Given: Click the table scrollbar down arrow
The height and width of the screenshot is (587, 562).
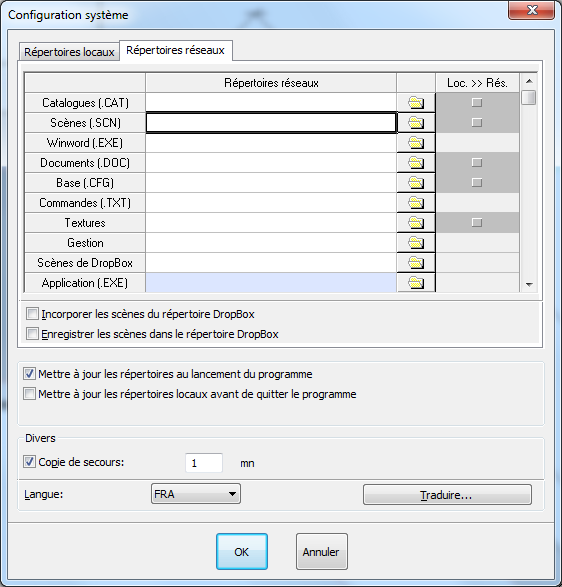Looking at the screenshot, I should pos(529,285).
